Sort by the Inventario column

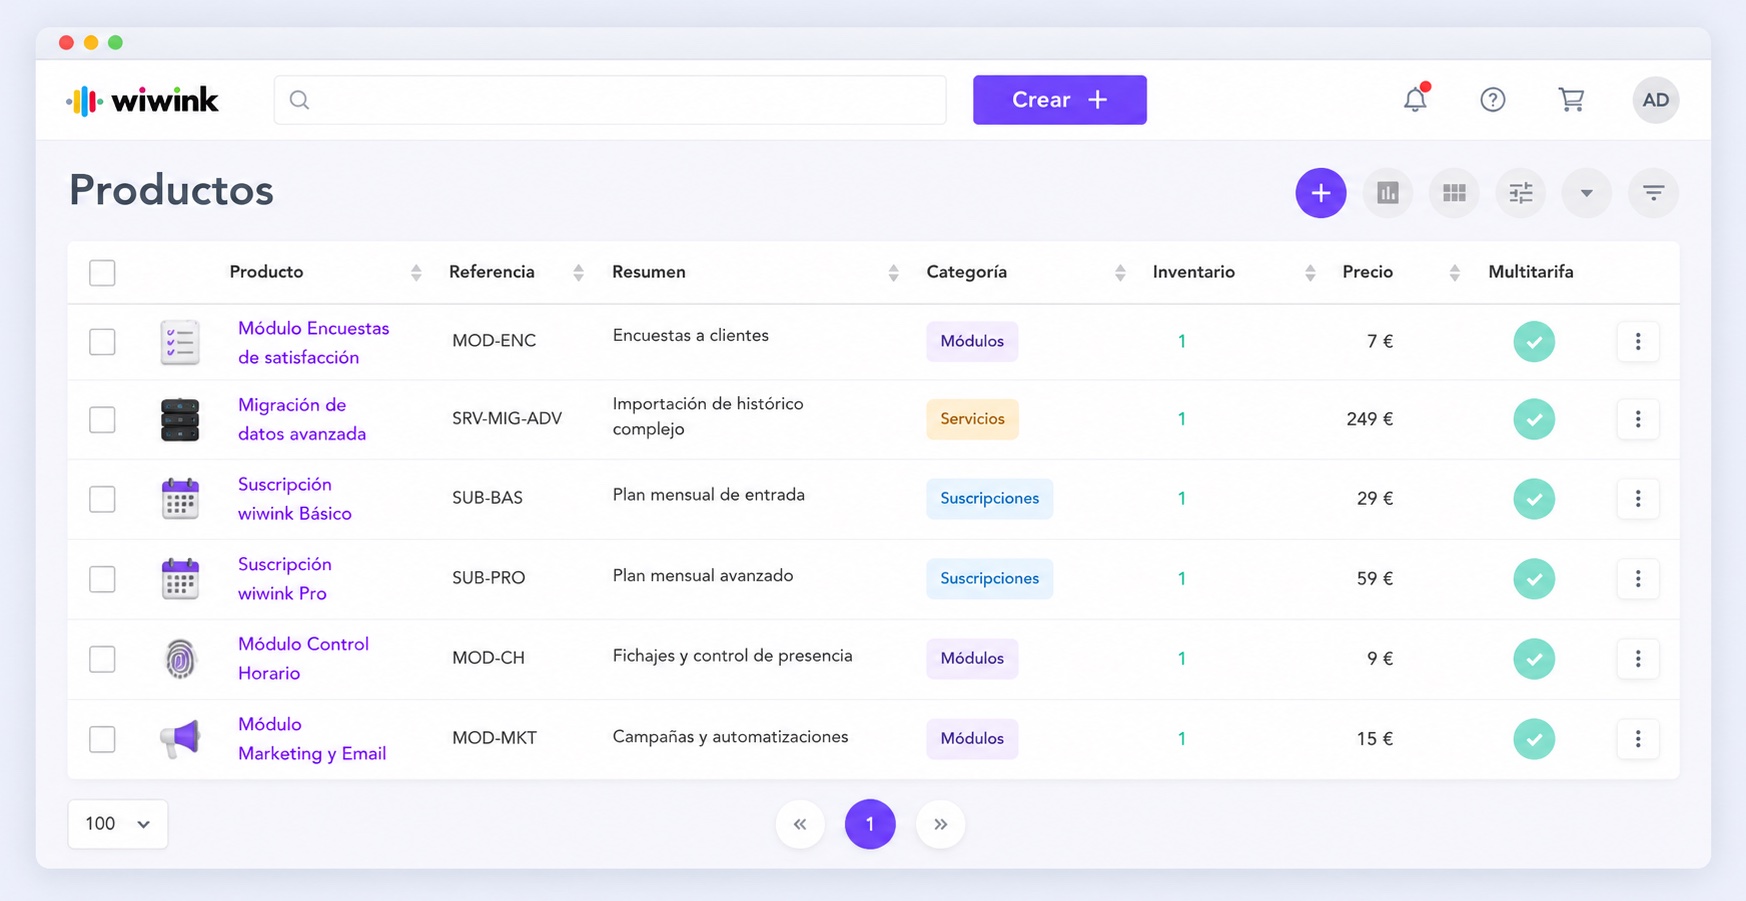point(1310,272)
